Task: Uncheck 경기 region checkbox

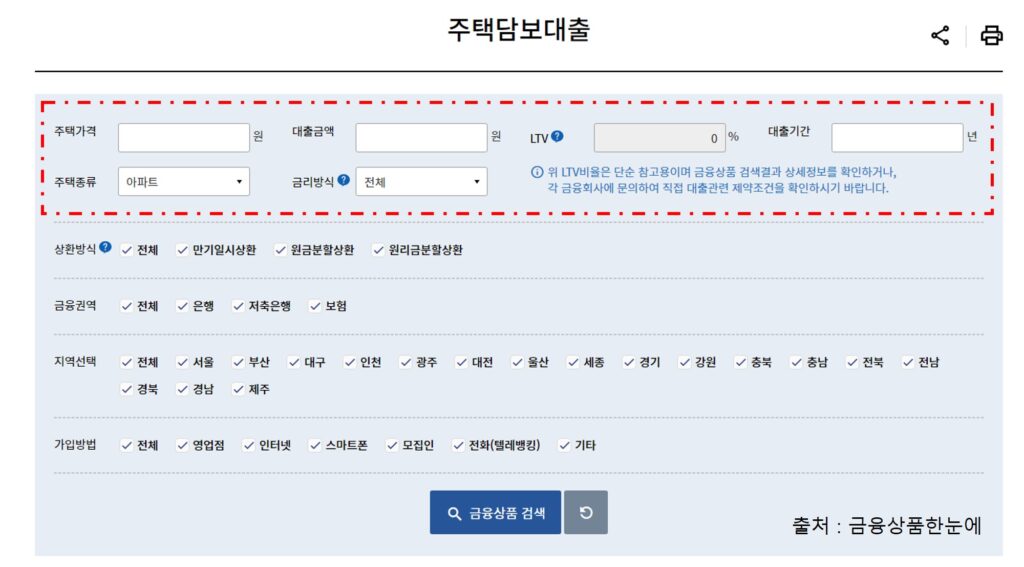Action: [629, 363]
